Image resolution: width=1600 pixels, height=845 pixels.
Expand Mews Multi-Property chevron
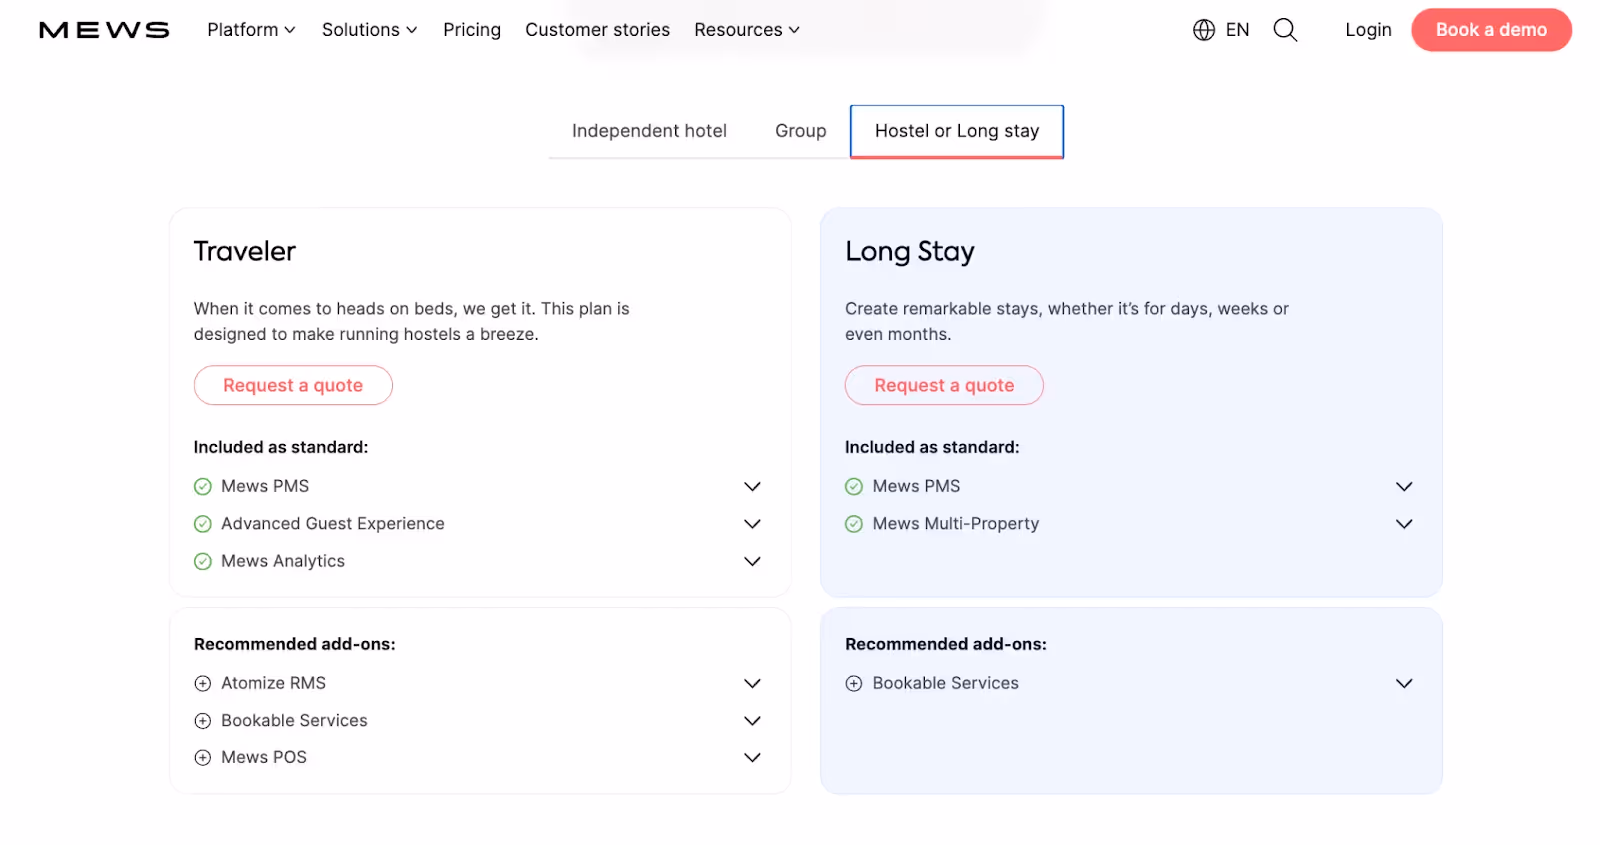[1404, 524]
